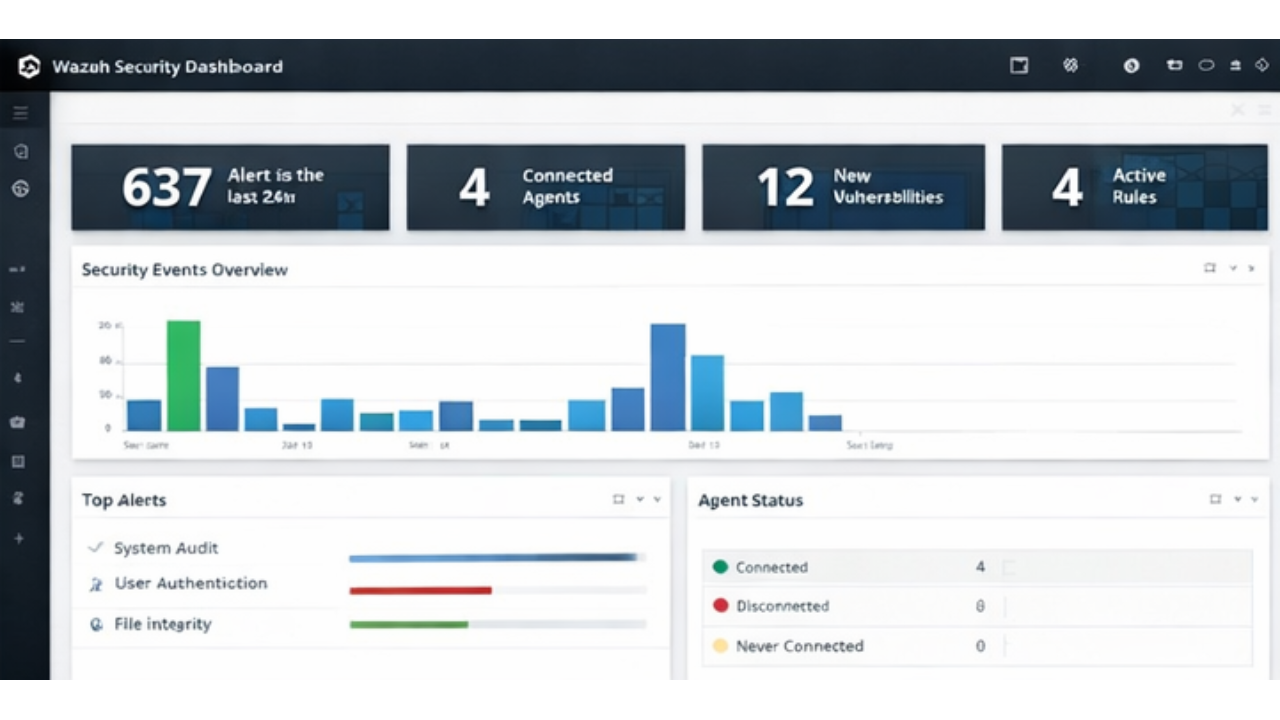This screenshot has width=1280, height=720.
Task: Maximize the Agent Status panel
Action: (x=1215, y=499)
